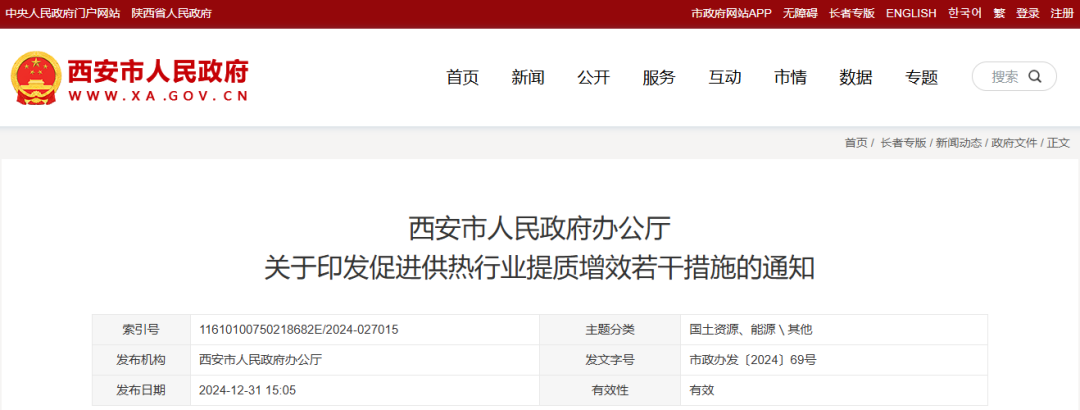
Task: Open the 互动 navigation menu
Action: pos(725,77)
